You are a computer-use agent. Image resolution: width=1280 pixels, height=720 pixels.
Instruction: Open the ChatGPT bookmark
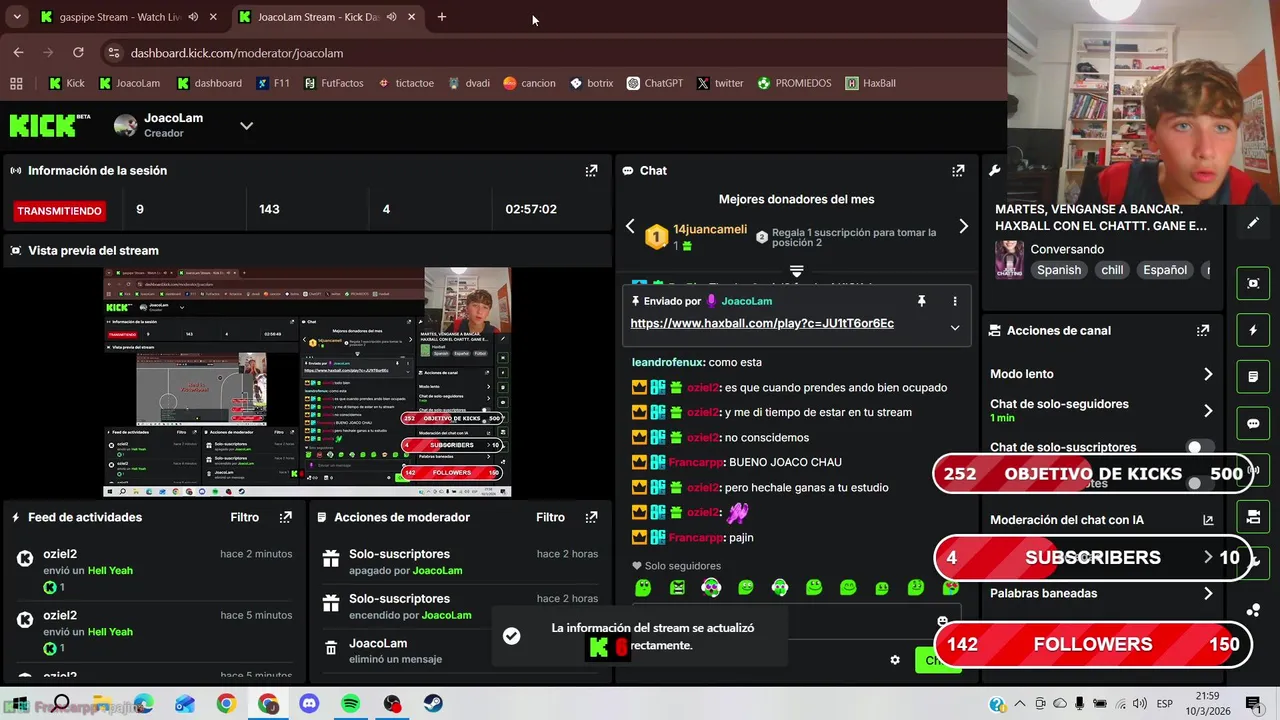[x=654, y=83]
